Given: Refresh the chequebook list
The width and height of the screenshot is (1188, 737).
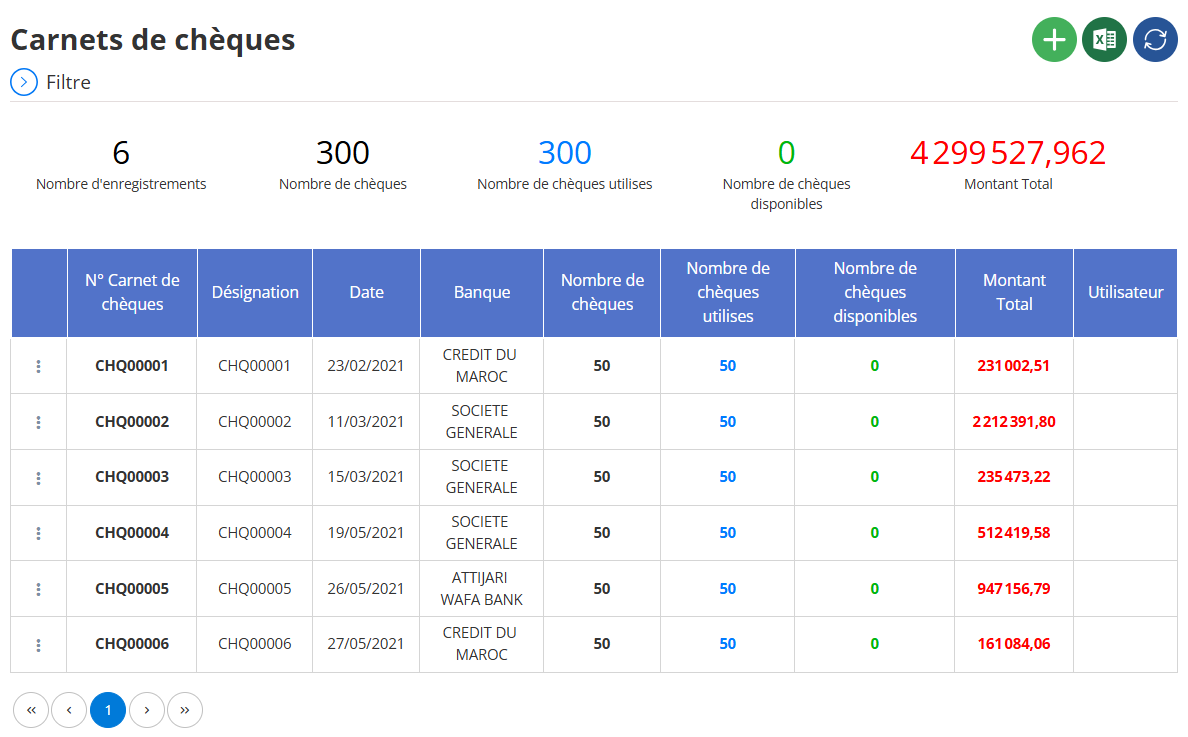Looking at the screenshot, I should [x=1155, y=39].
